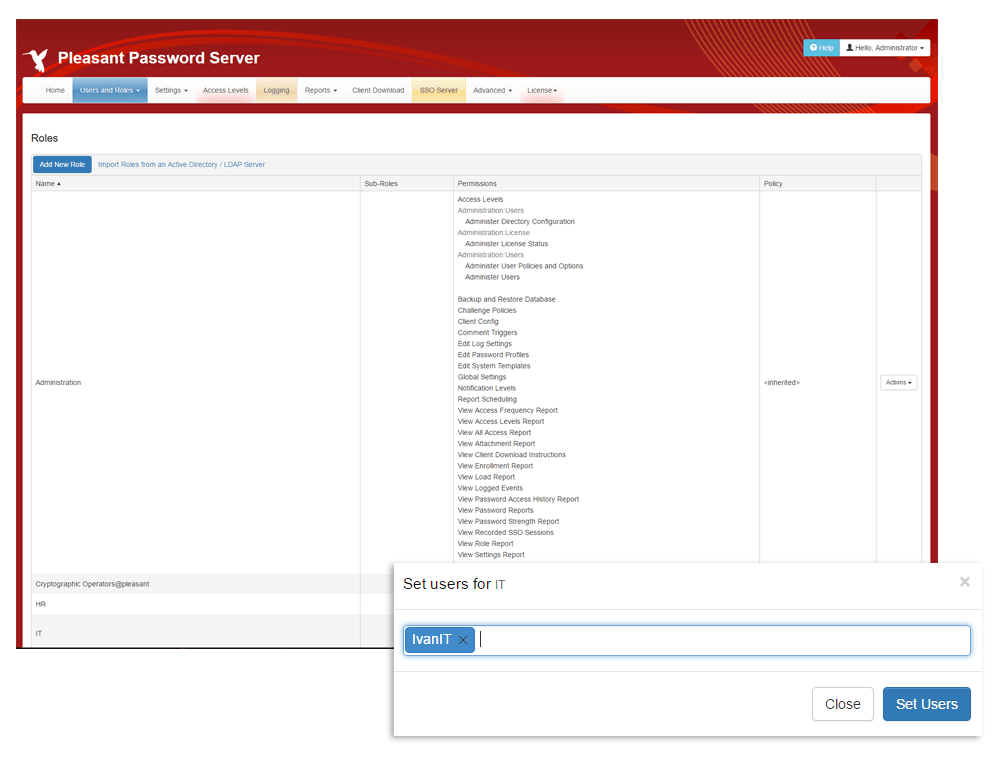Expand the Reports dropdown menu
1000x758 pixels.
pos(320,90)
